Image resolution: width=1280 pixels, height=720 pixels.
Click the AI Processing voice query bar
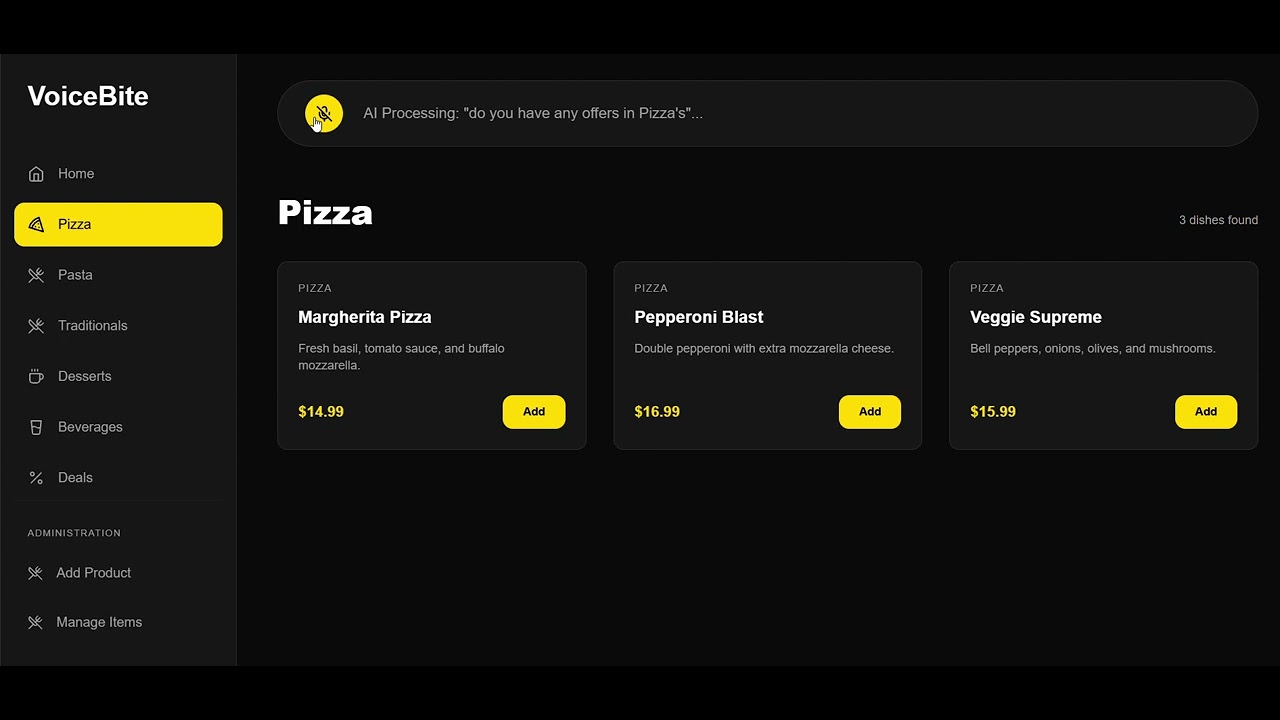click(x=780, y=113)
